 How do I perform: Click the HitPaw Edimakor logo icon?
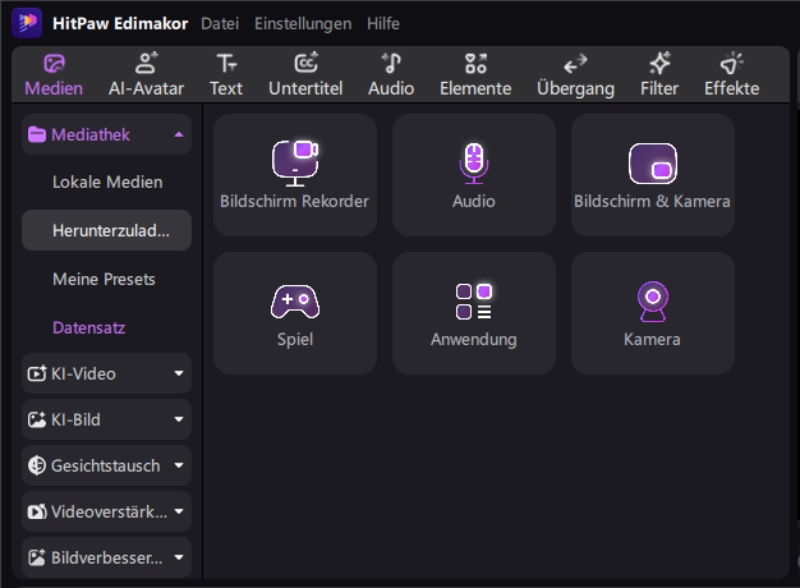click(27, 23)
